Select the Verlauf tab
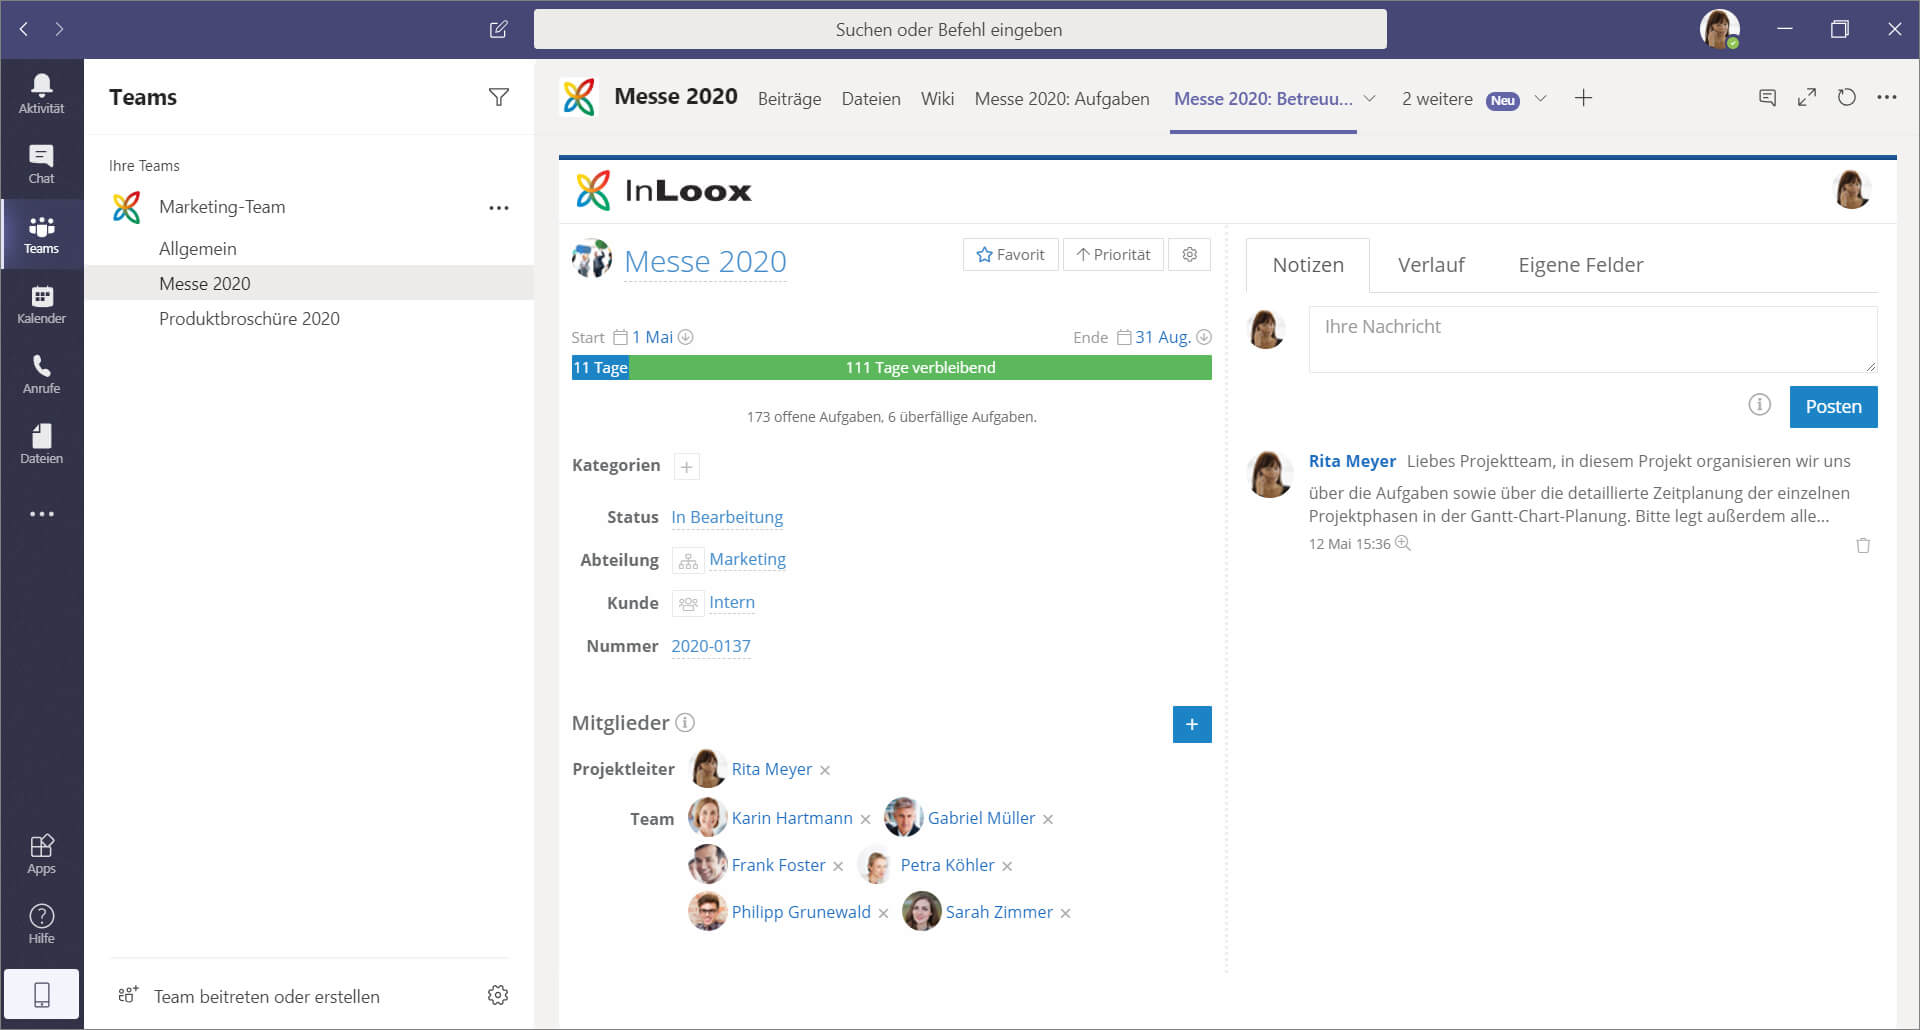This screenshot has height=1030, width=1920. click(x=1431, y=265)
